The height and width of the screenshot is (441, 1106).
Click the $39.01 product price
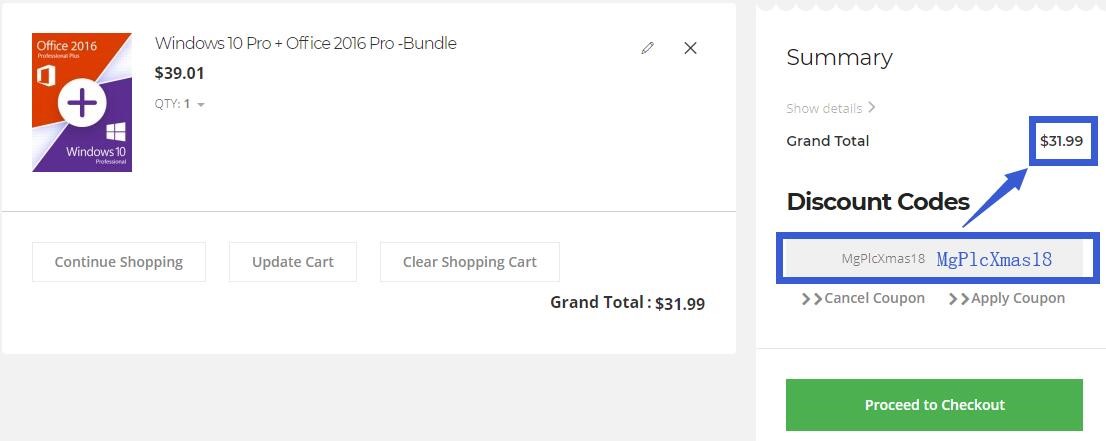tap(180, 73)
